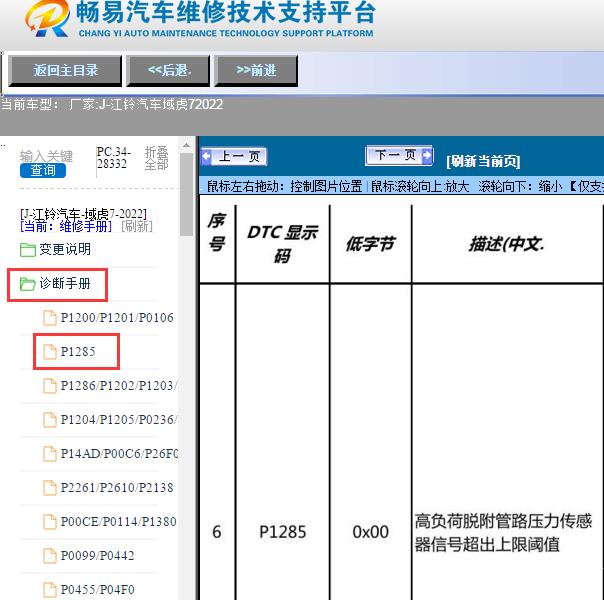Open the P1286/P1202/P1203 entry

coord(119,385)
